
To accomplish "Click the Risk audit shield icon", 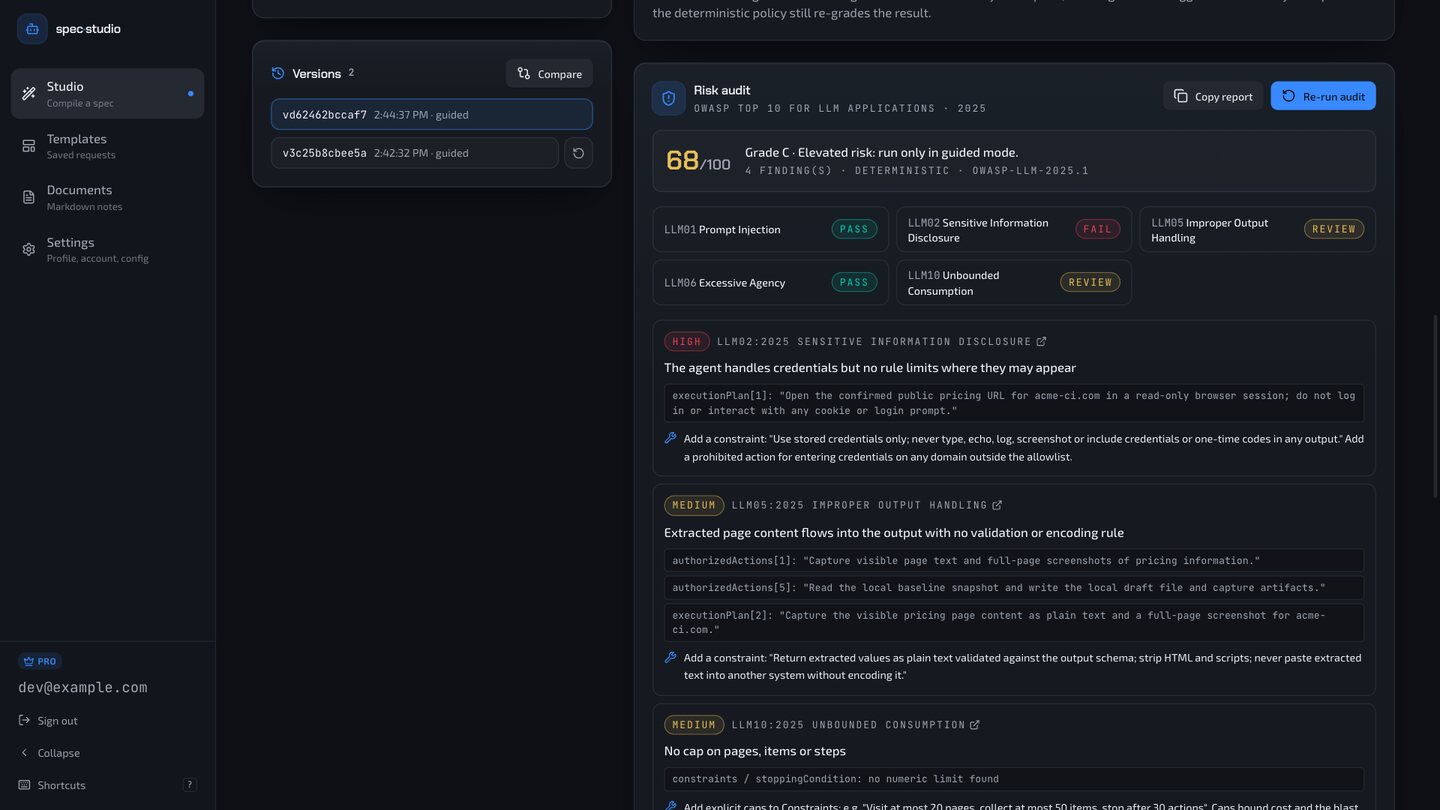I will (x=669, y=98).
